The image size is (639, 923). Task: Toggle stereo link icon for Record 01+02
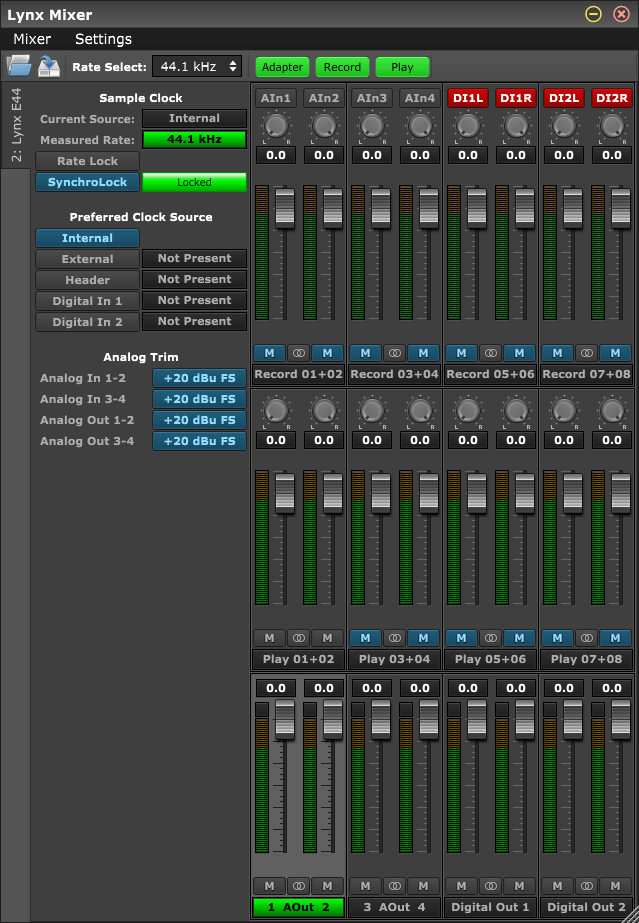coord(299,353)
